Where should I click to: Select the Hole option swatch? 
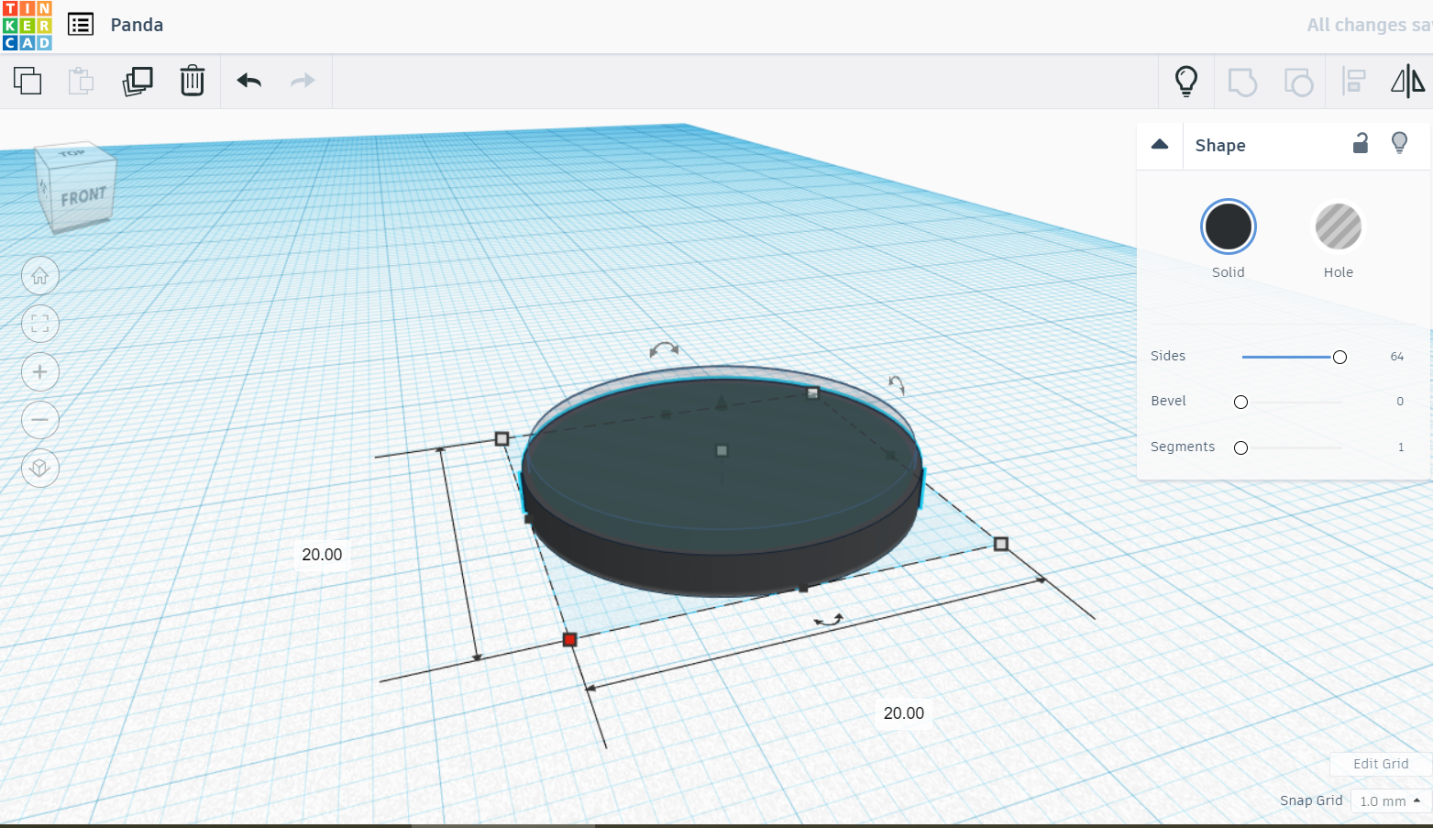pyautogui.click(x=1338, y=227)
